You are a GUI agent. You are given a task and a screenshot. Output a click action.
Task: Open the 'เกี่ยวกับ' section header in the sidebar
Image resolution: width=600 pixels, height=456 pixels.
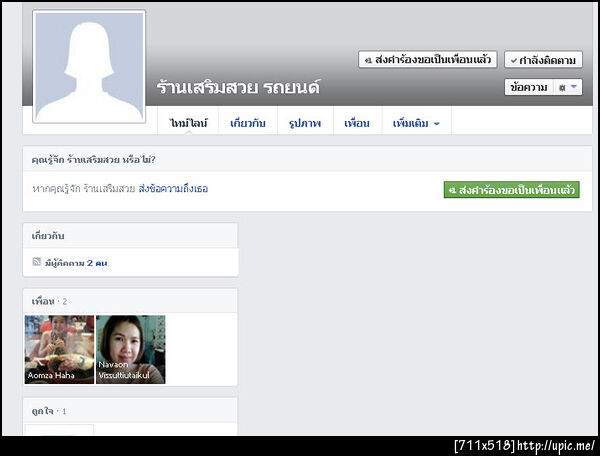click(x=48, y=236)
